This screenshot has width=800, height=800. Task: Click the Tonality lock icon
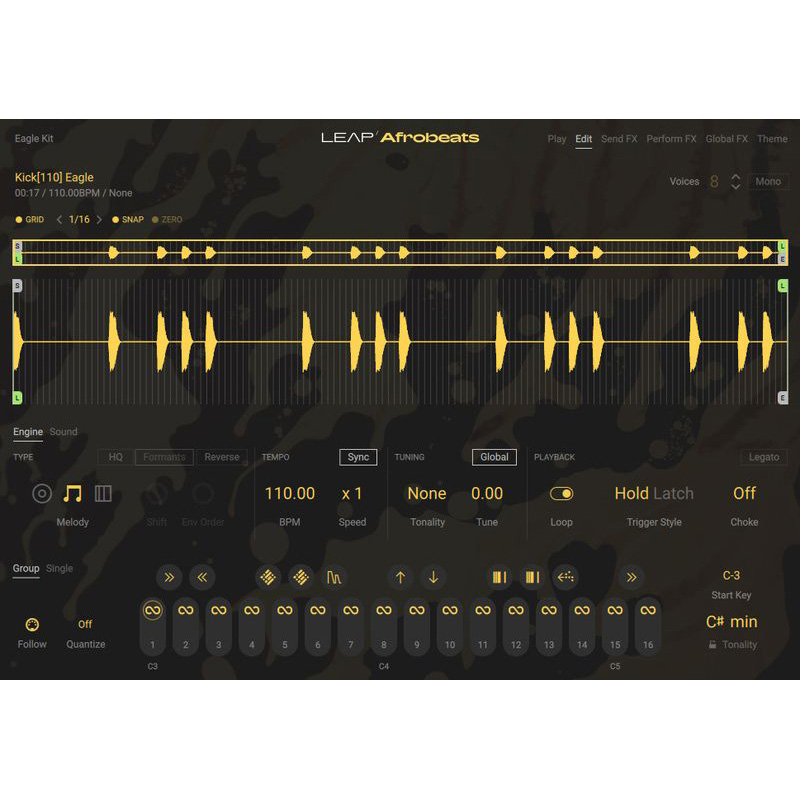712,645
